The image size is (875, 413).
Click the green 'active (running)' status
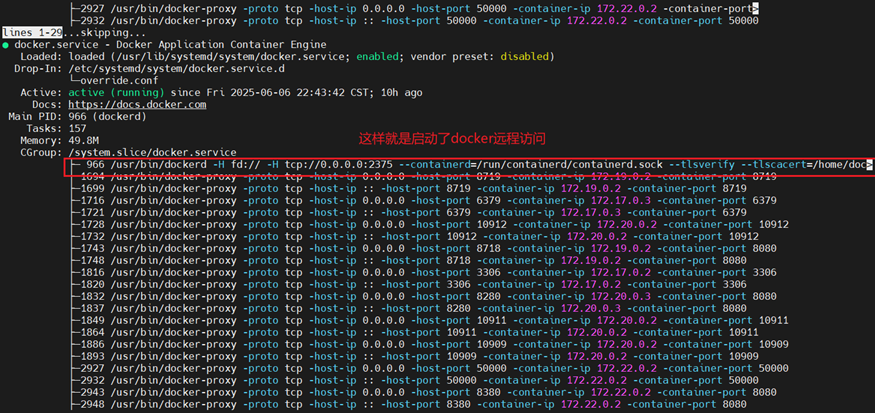pos(116,93)
